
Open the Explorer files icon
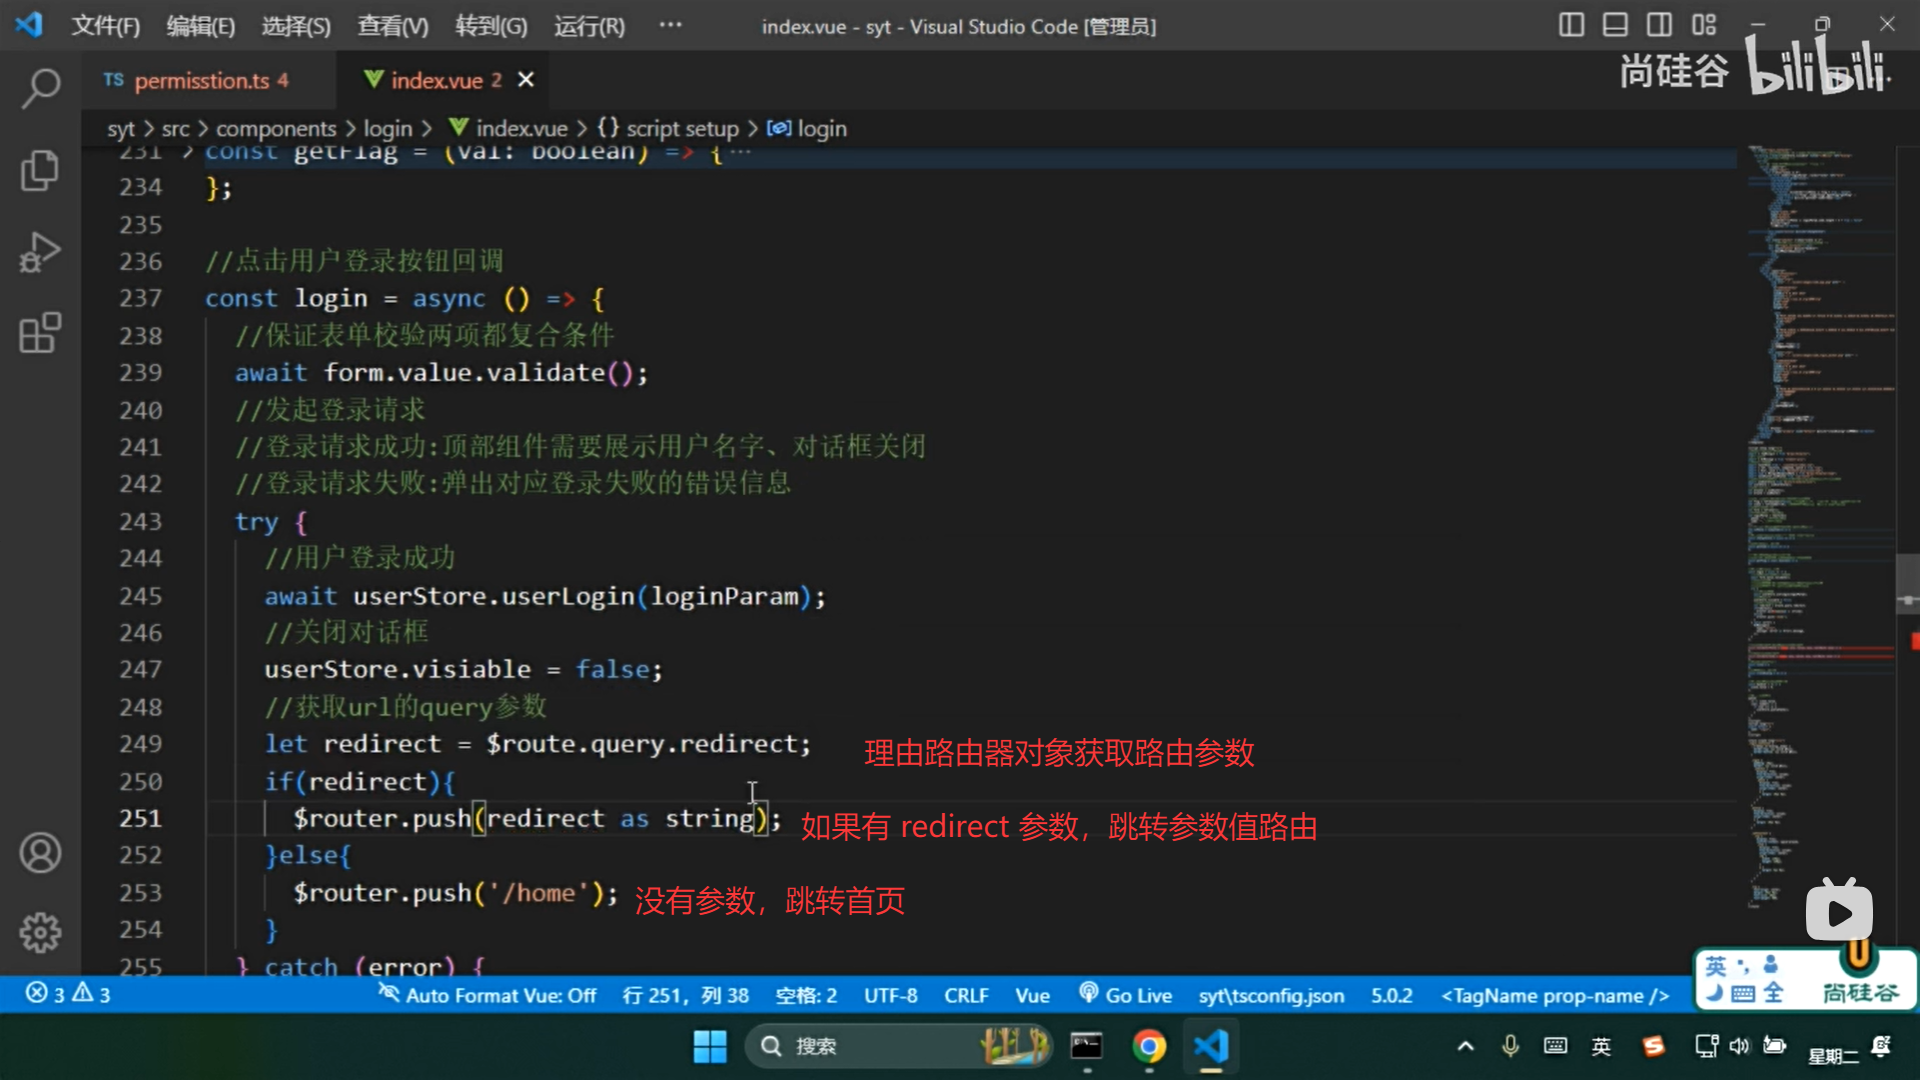pyautogui.click(x=40, y=170)
